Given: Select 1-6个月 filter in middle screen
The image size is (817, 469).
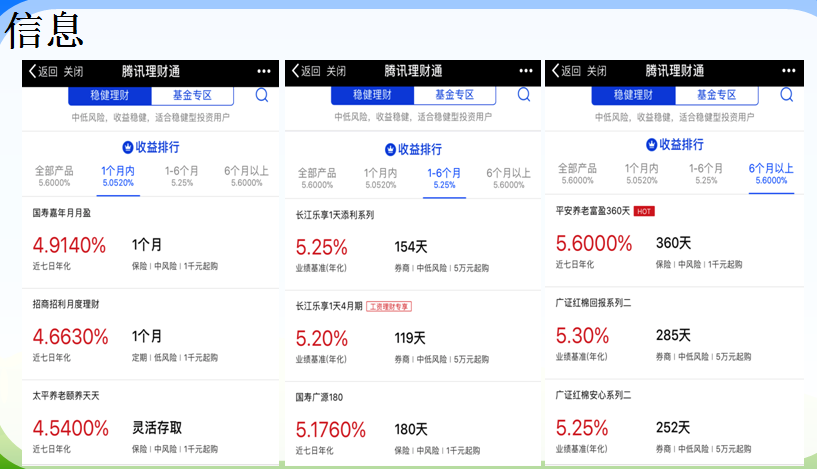Looking at the screenshot, I should [444, 178].
